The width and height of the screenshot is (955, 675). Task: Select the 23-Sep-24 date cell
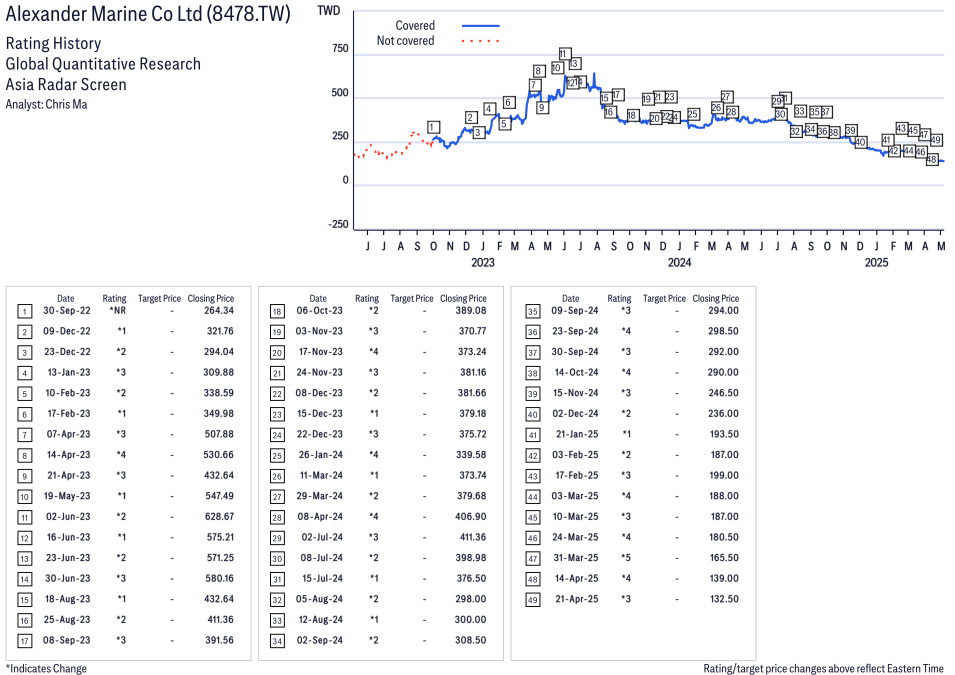pos(576,331)
